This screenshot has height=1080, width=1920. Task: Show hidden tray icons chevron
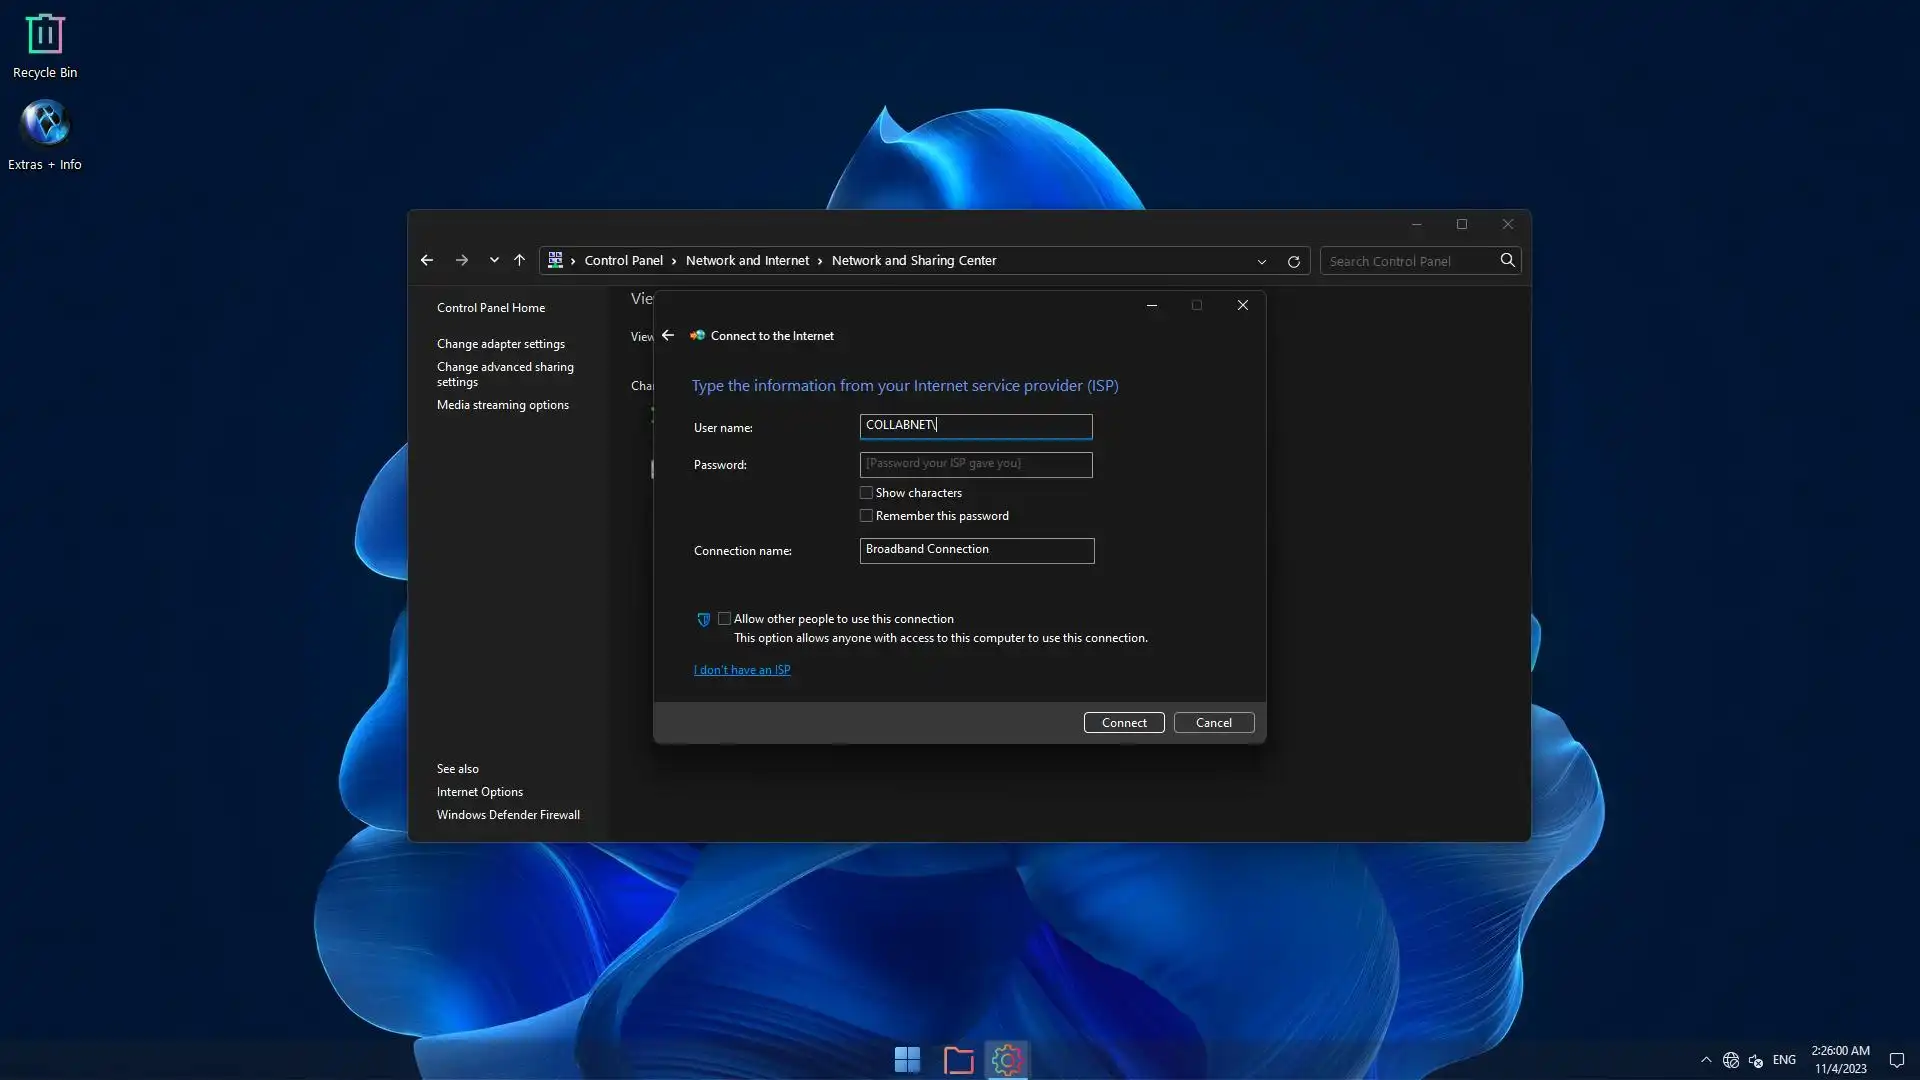1706,1060
